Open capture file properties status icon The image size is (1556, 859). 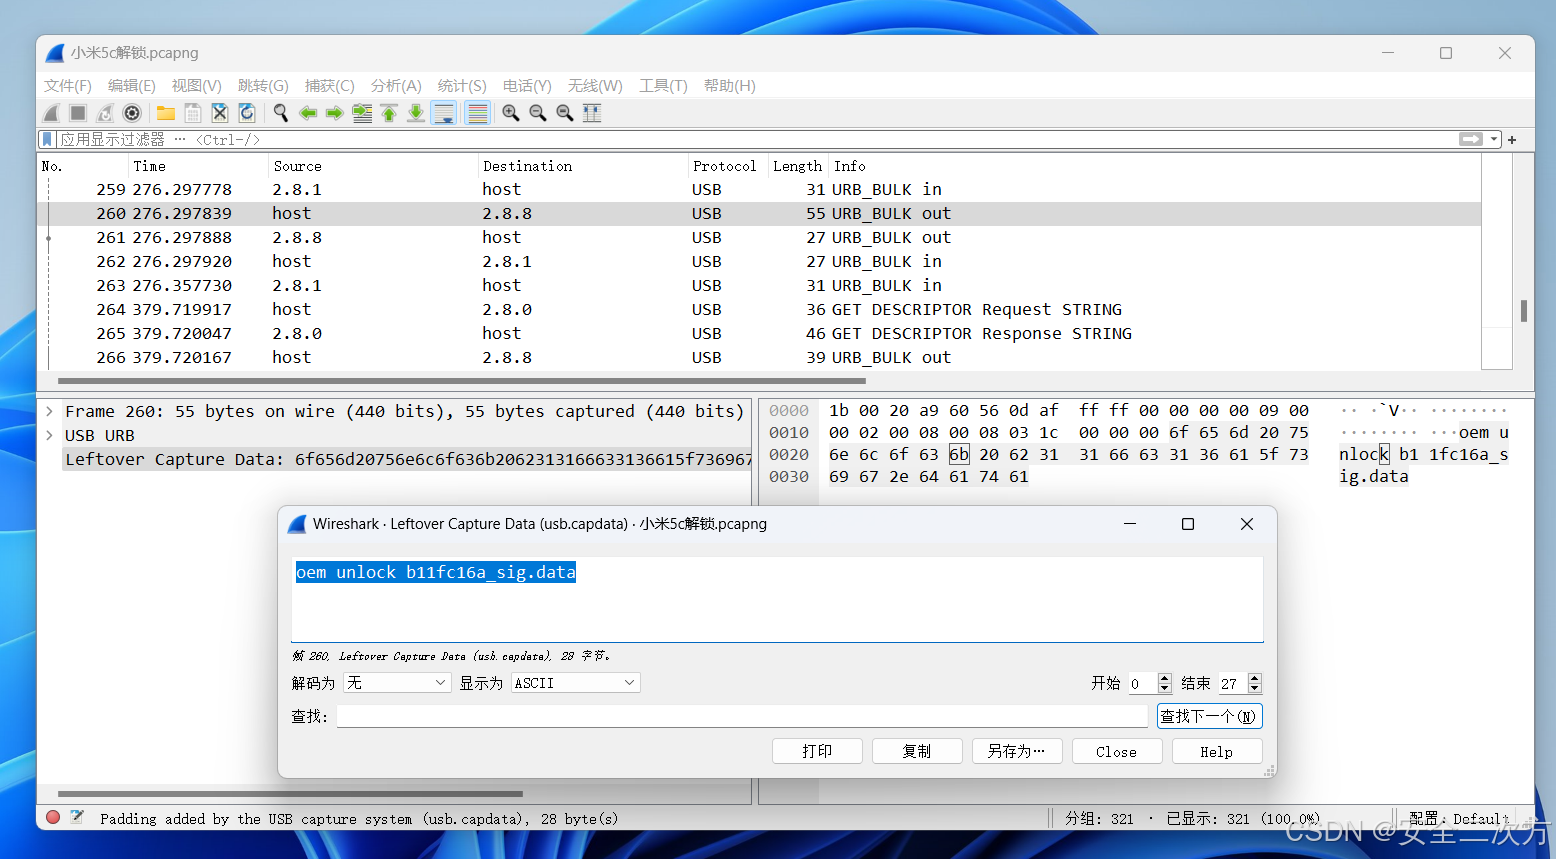77,817
